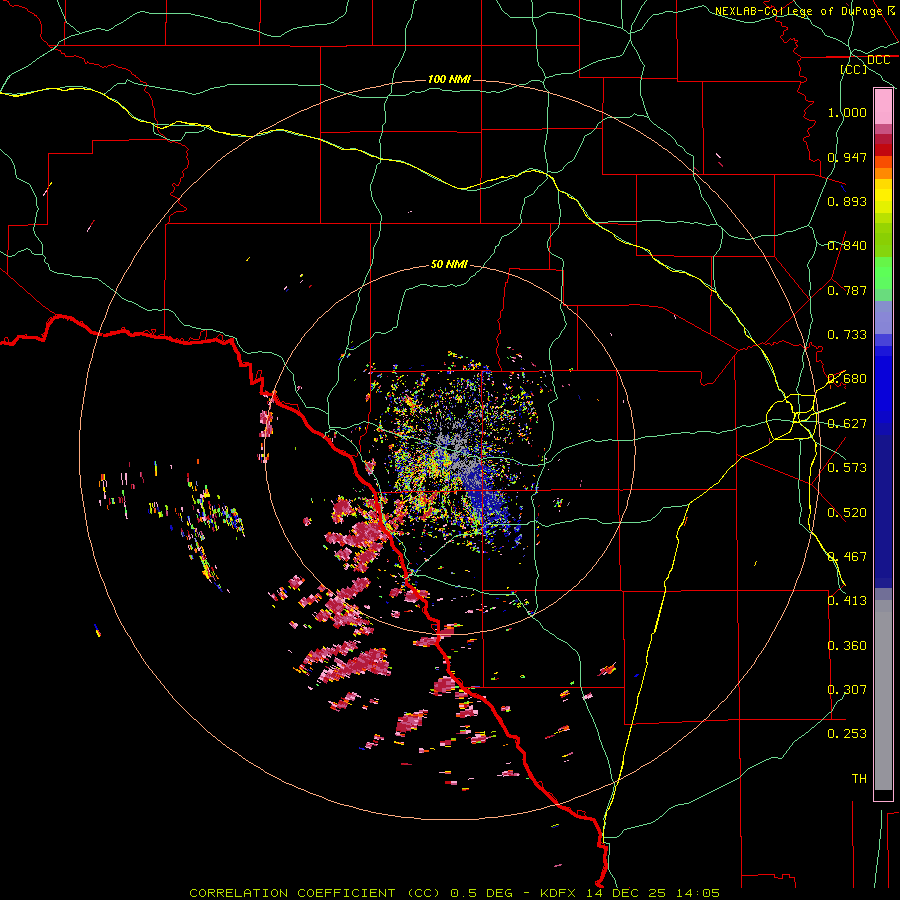The image size is (900, 900).
Task: Click the KDFX station identifier
Action: coord(560,893)
